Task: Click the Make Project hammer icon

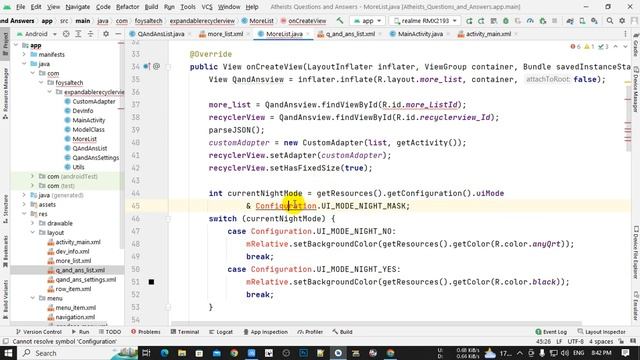Action: coord(340,20)
